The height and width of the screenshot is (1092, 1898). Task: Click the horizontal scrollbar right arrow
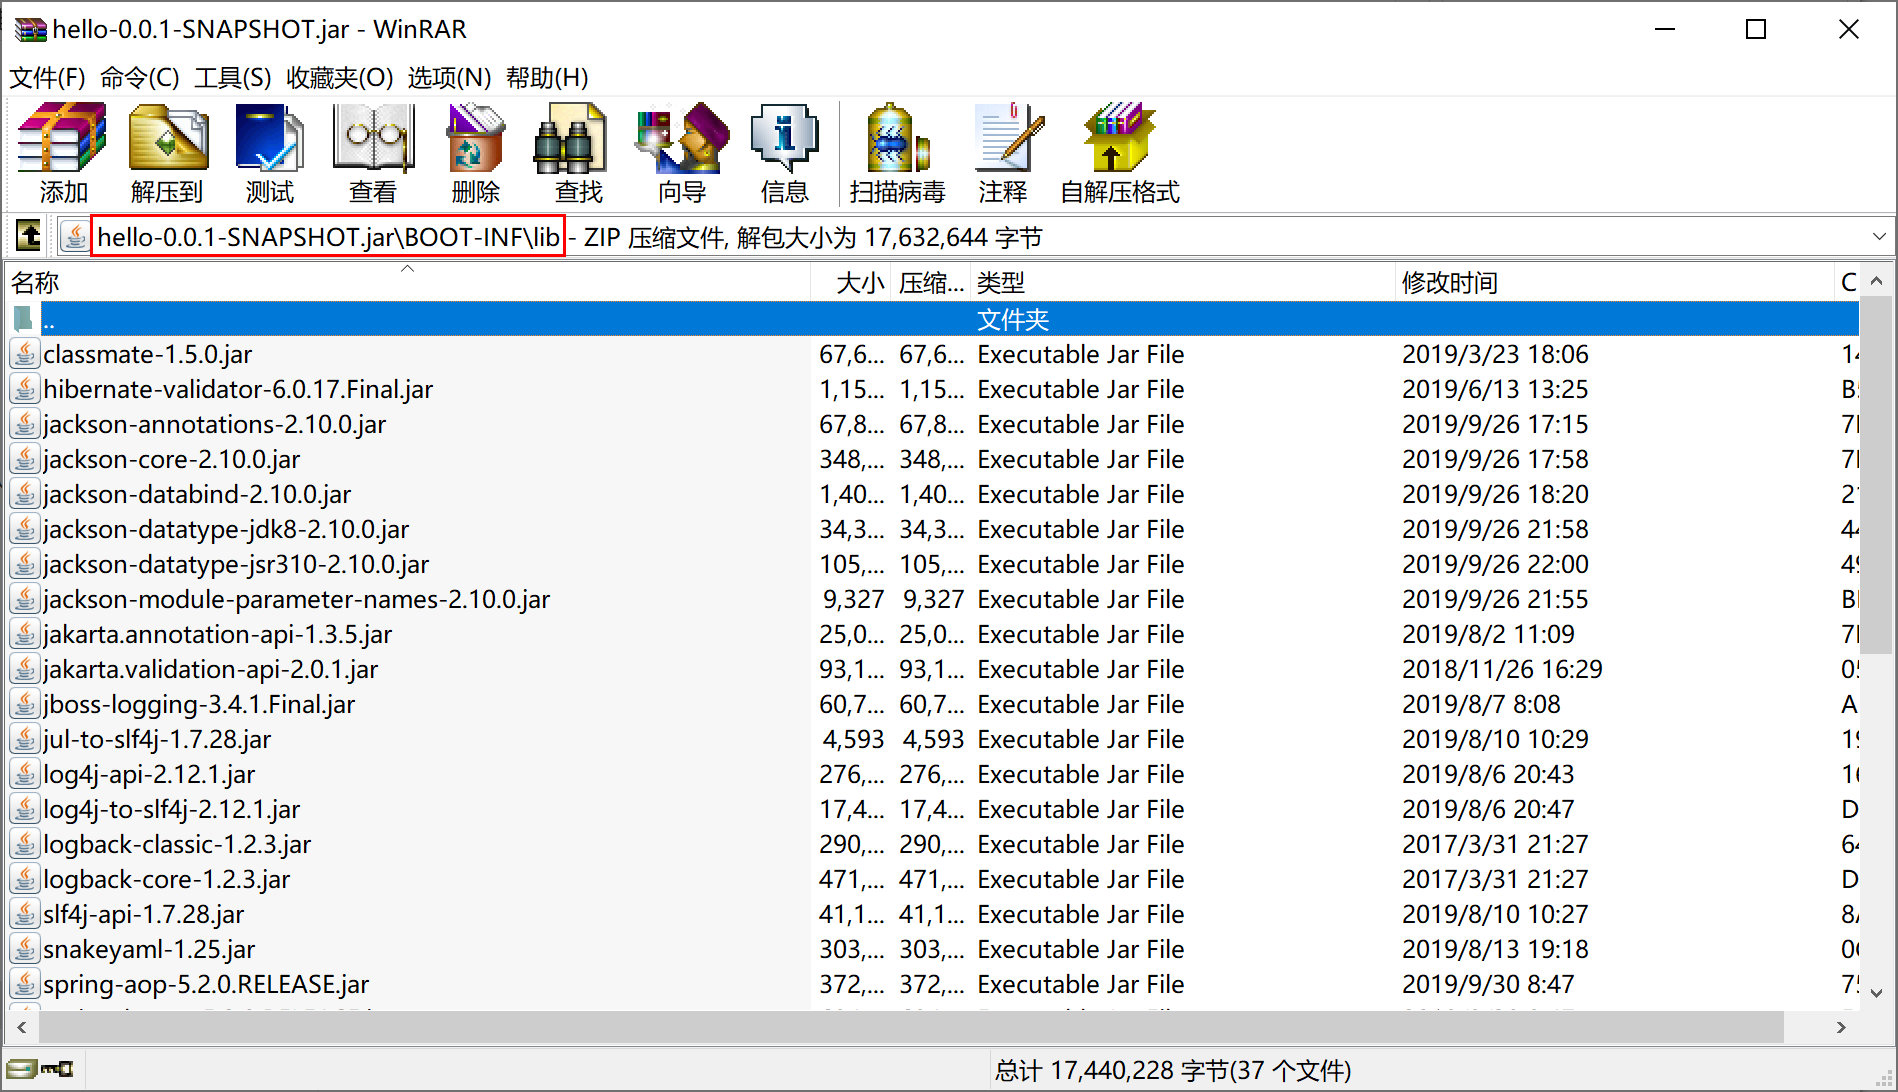[1841, 1027]
